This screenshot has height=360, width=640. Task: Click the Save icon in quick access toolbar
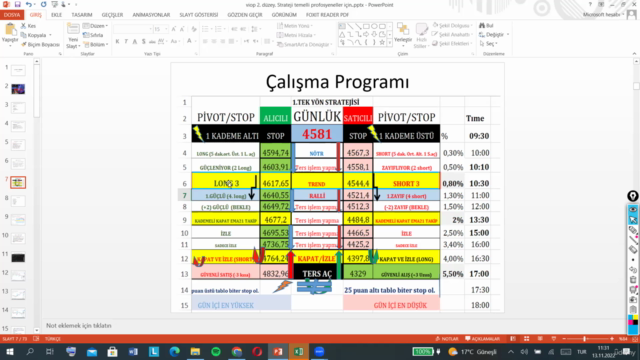click(x=18, y=4)
